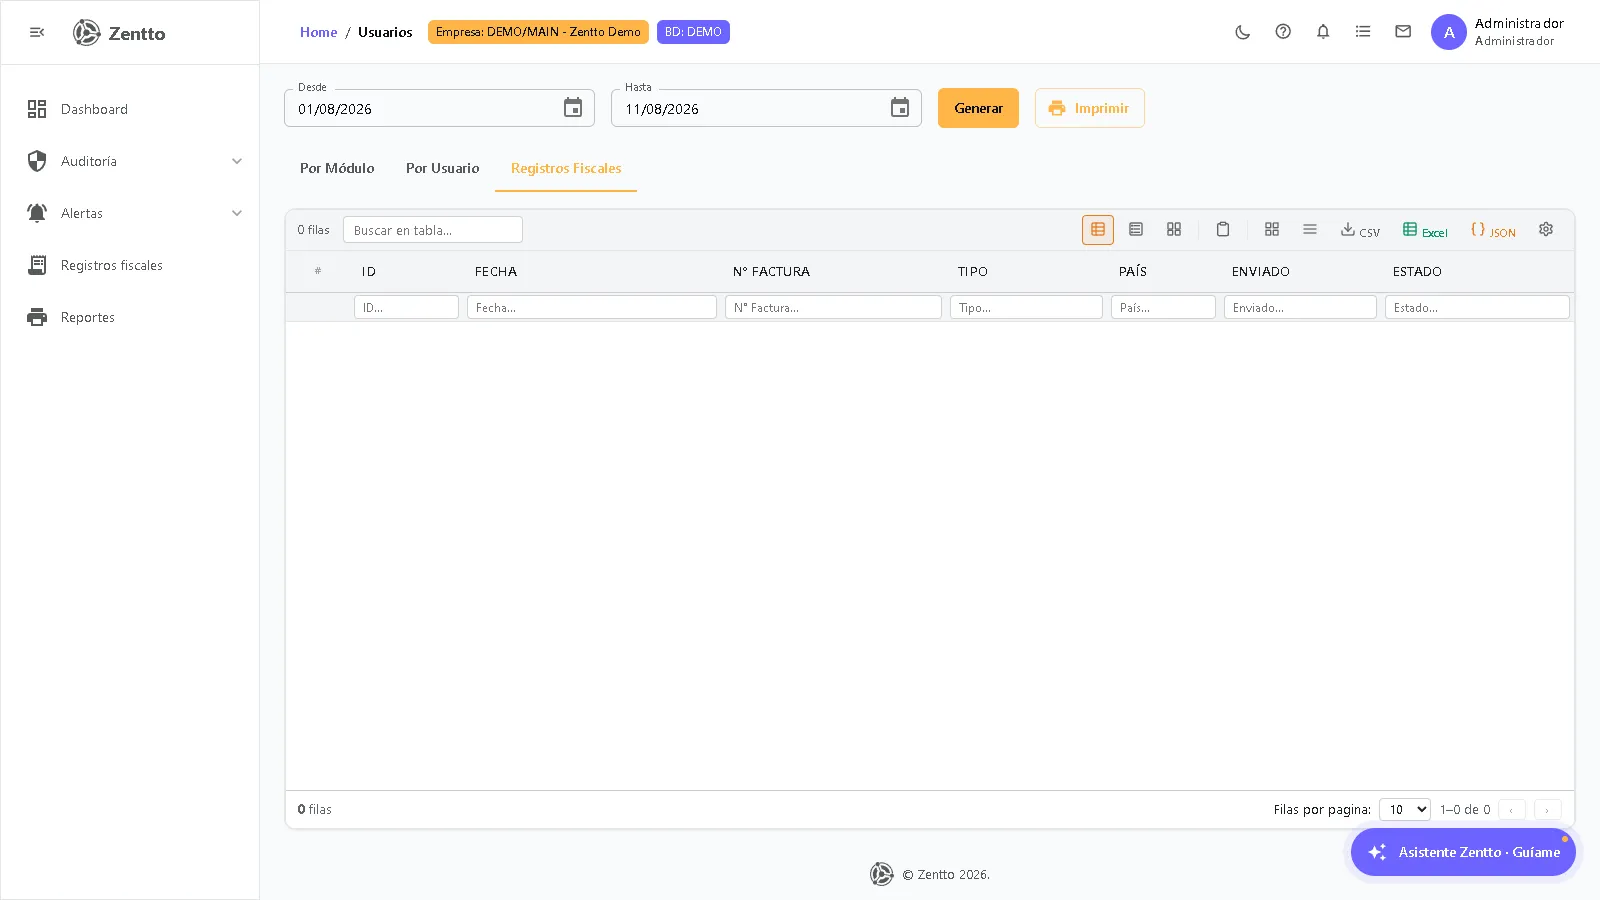The height and width of the screenshot is (900, 1600).
Task: Open help via the question mark icon
Action: [1283, 32]
